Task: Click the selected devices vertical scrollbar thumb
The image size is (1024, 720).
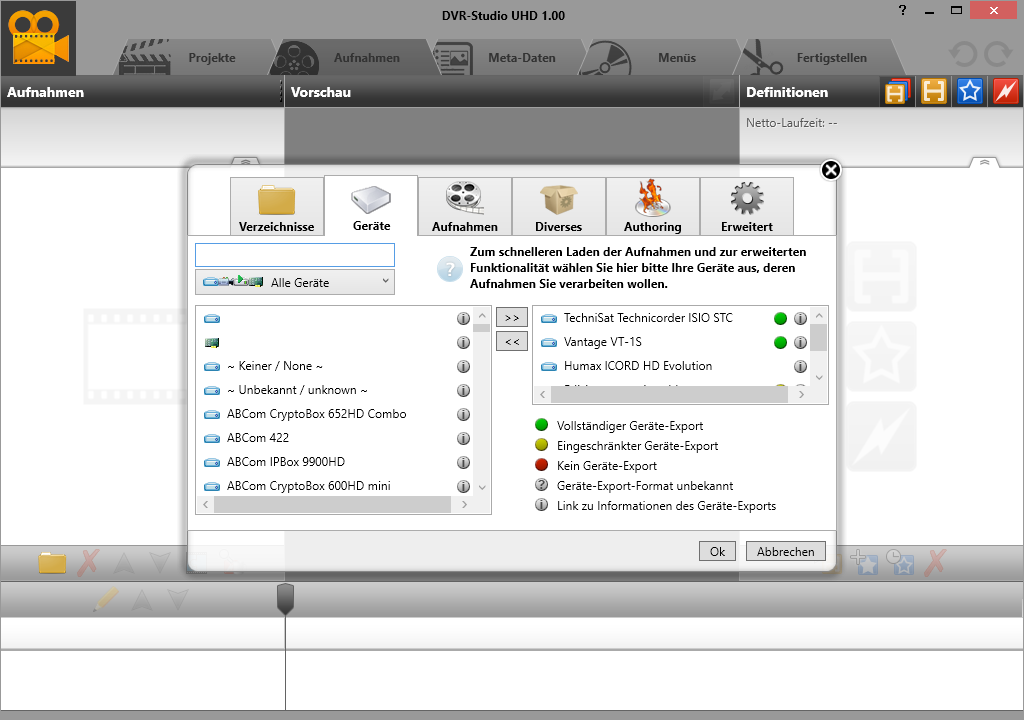Action: (x=818, y=337)
